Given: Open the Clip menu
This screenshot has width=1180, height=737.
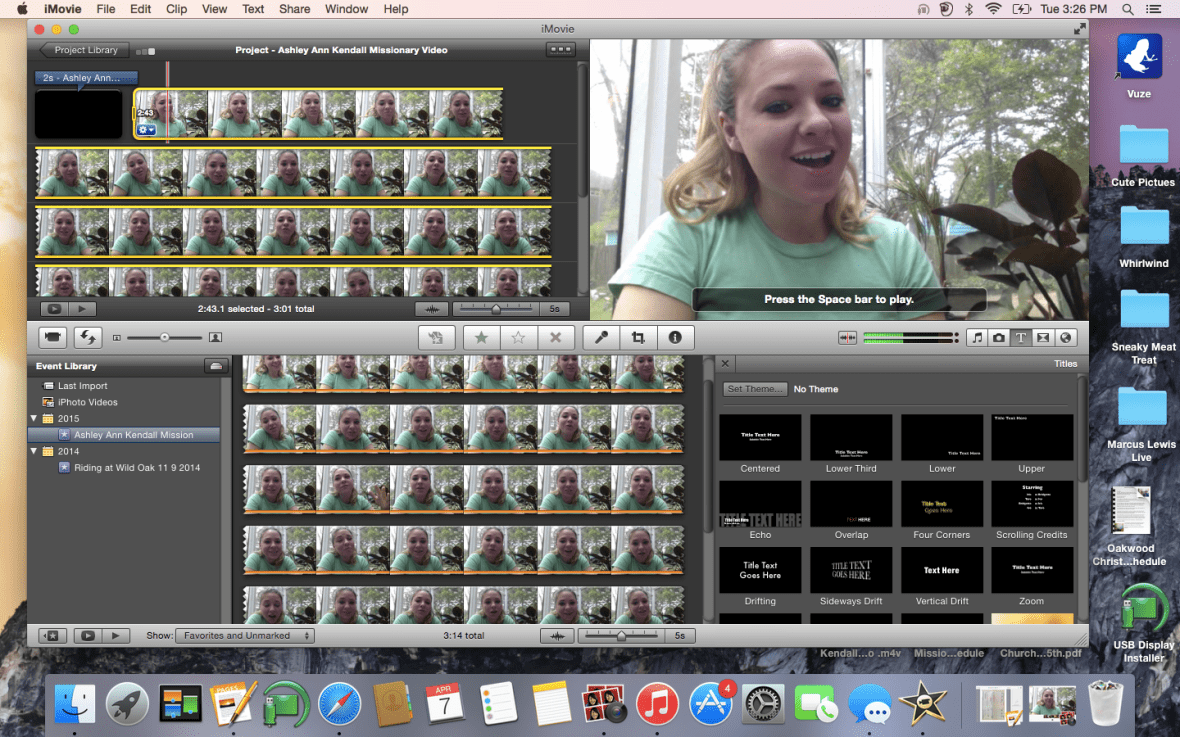Looking at the screenshot, I should pos(176,9).
